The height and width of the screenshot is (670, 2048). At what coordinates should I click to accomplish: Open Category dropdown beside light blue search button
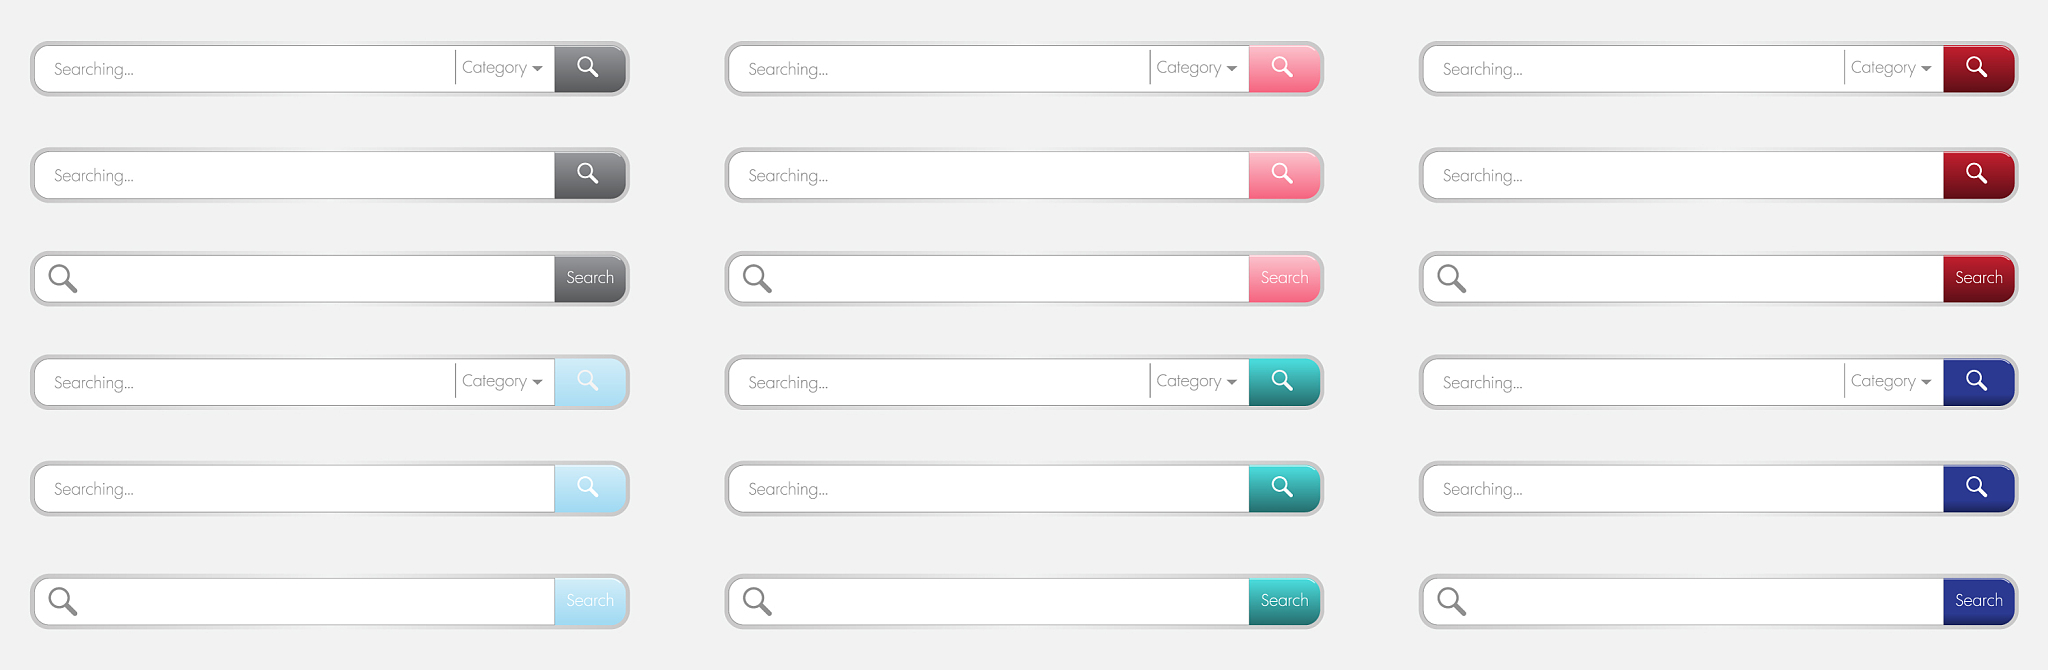point(503,381)
